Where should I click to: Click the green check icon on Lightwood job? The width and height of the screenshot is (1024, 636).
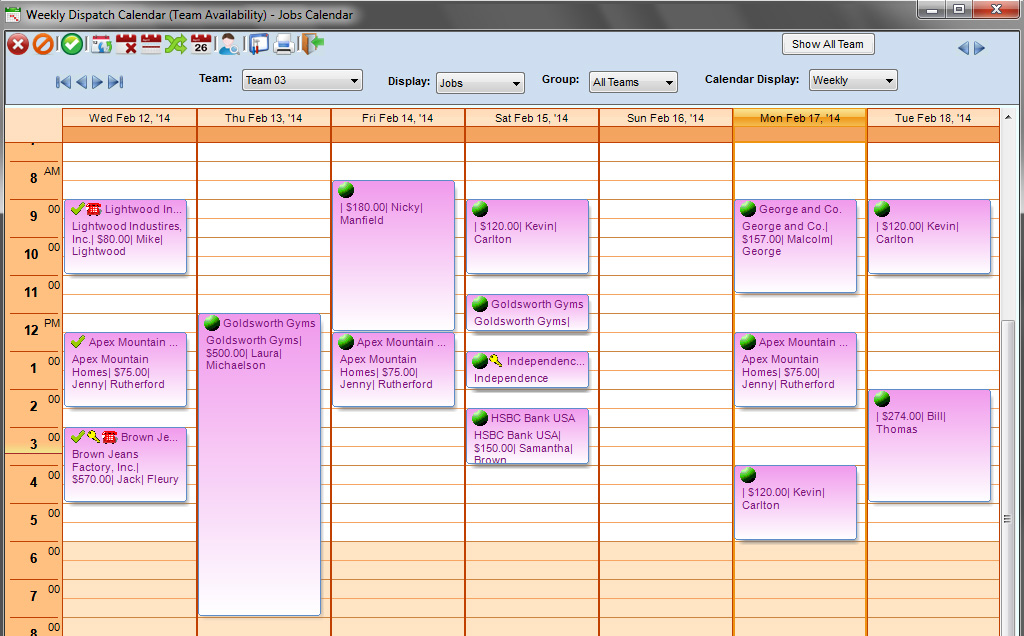pyautogui.click(x=78, y=209)
